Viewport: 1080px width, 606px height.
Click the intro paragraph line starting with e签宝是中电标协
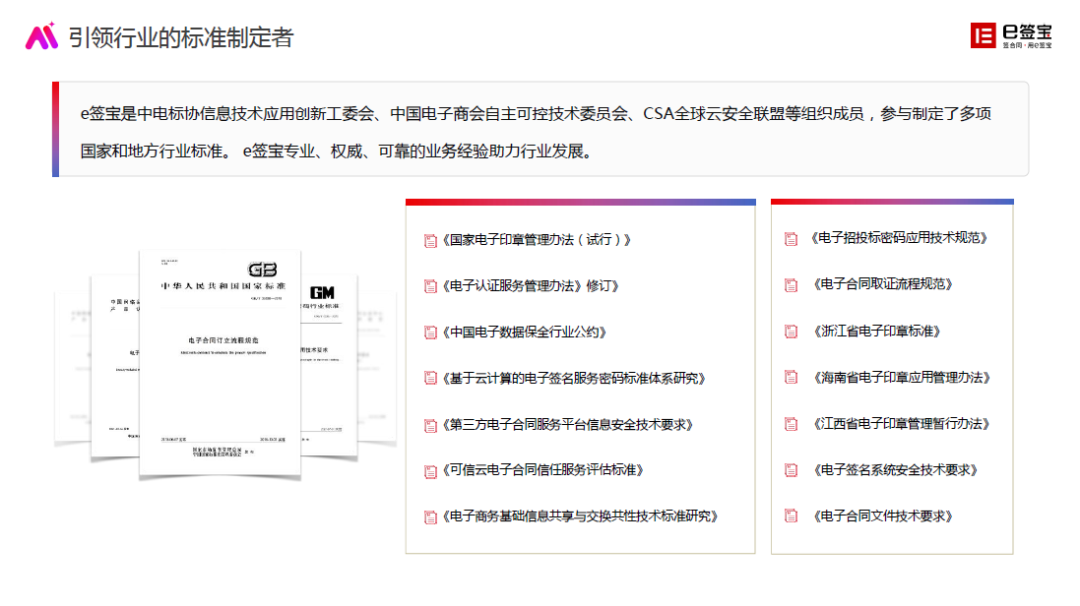click(x=535, y=114)
